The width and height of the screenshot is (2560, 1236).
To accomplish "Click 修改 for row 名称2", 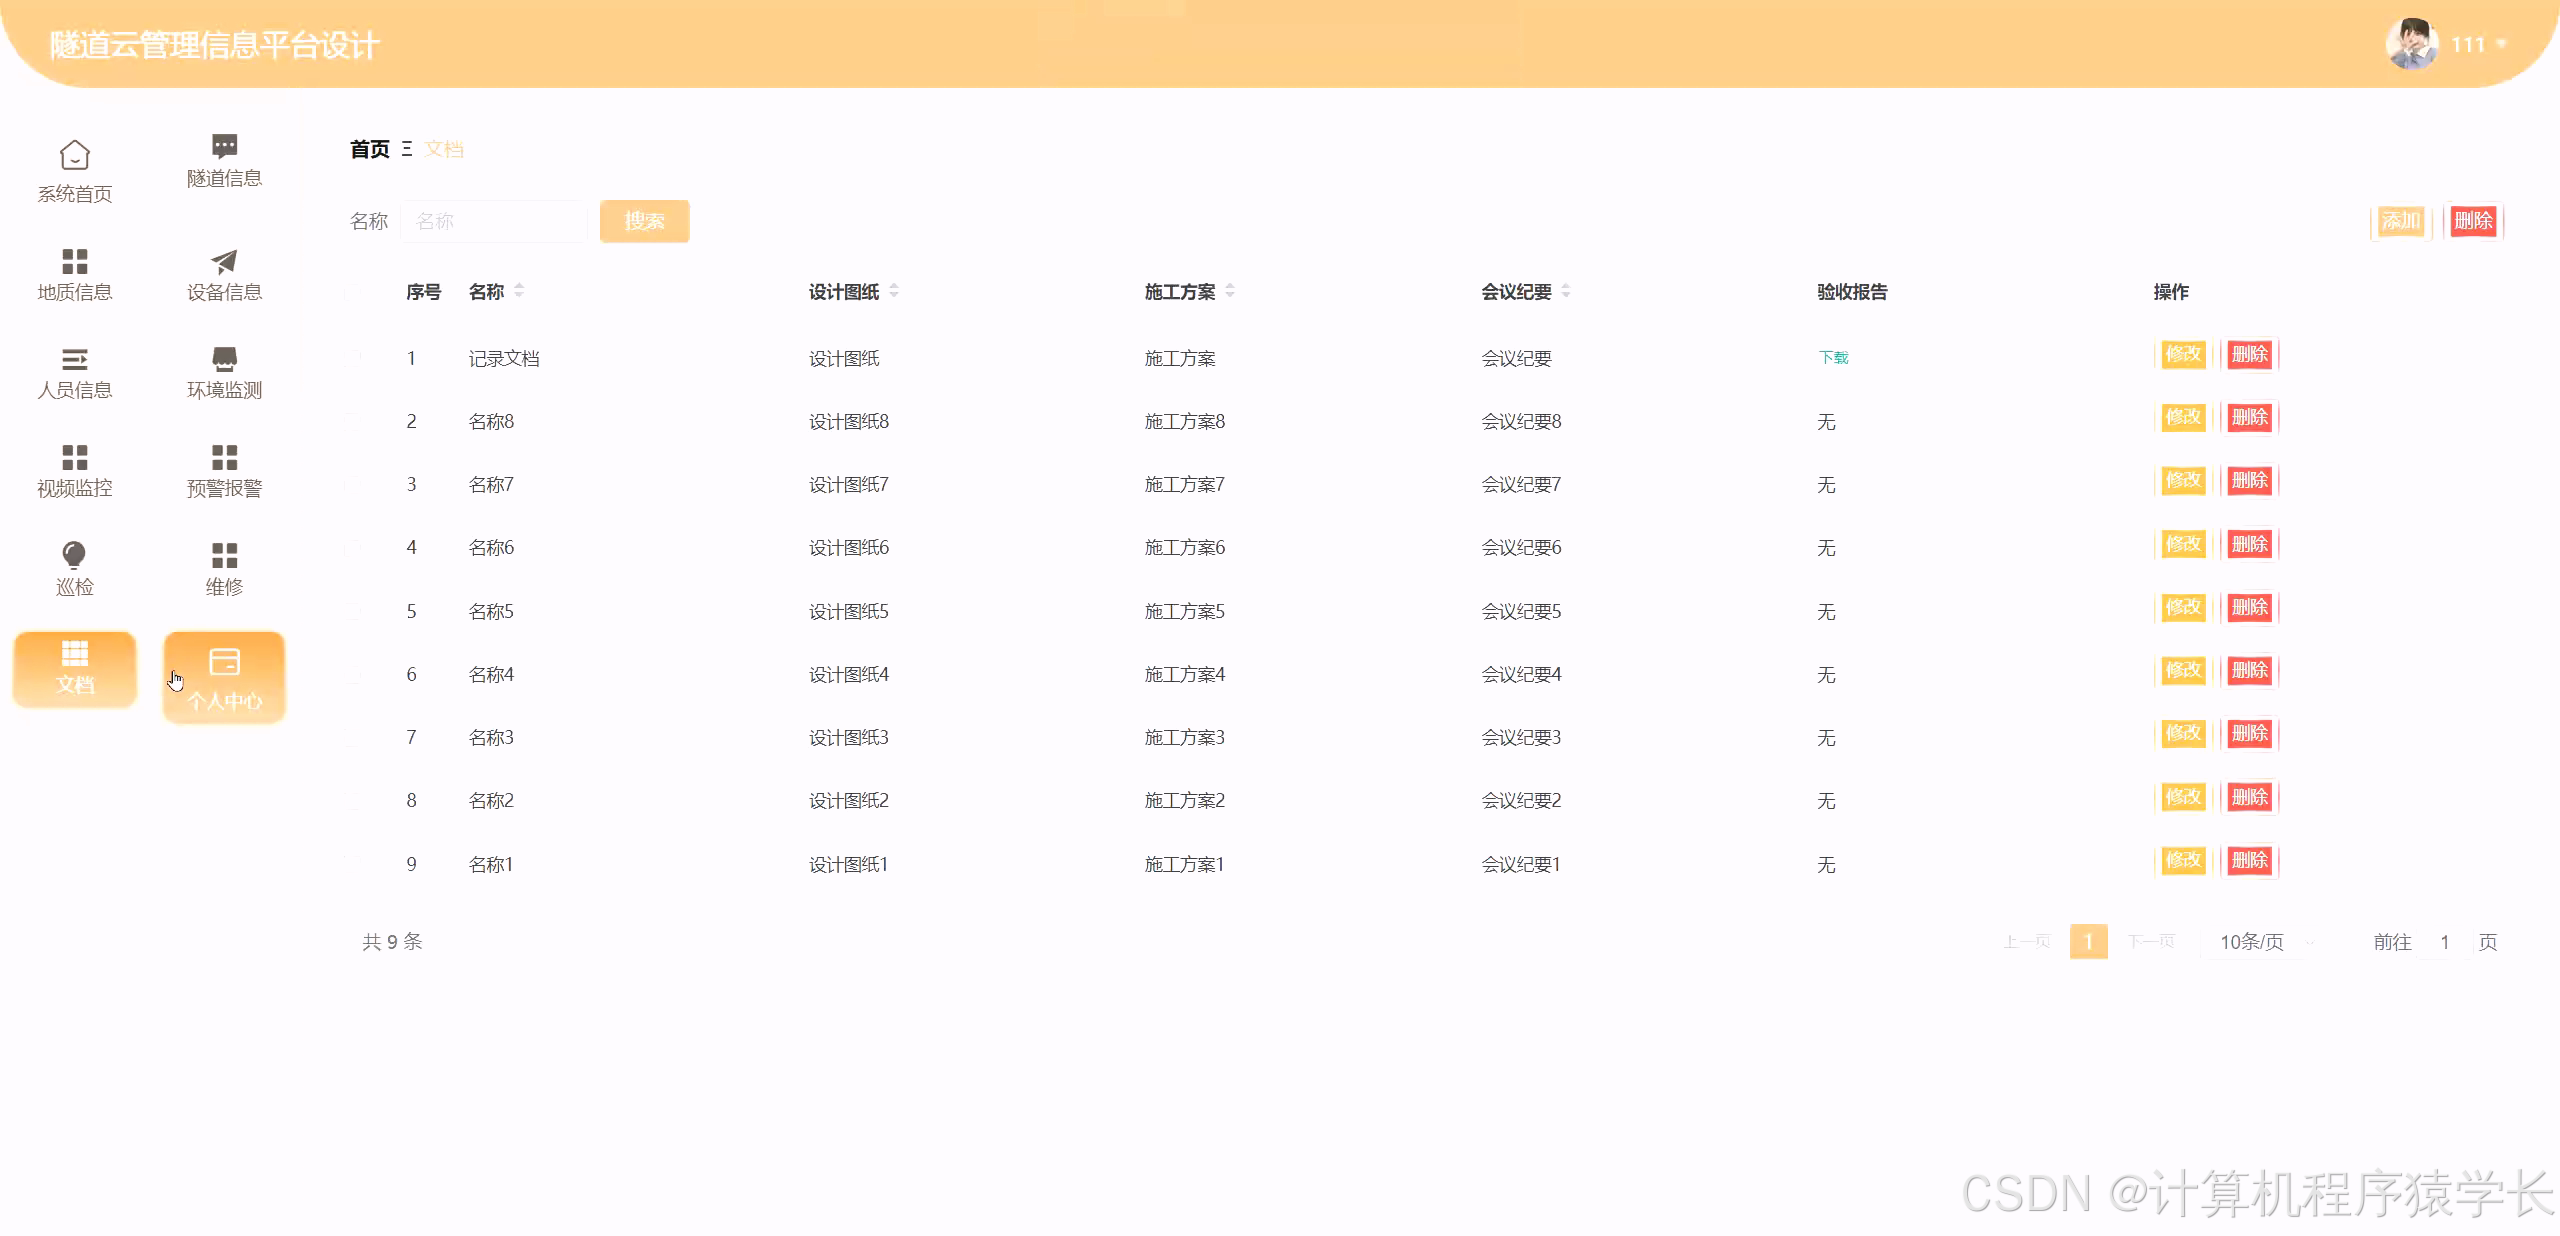I will point(2182,797).
